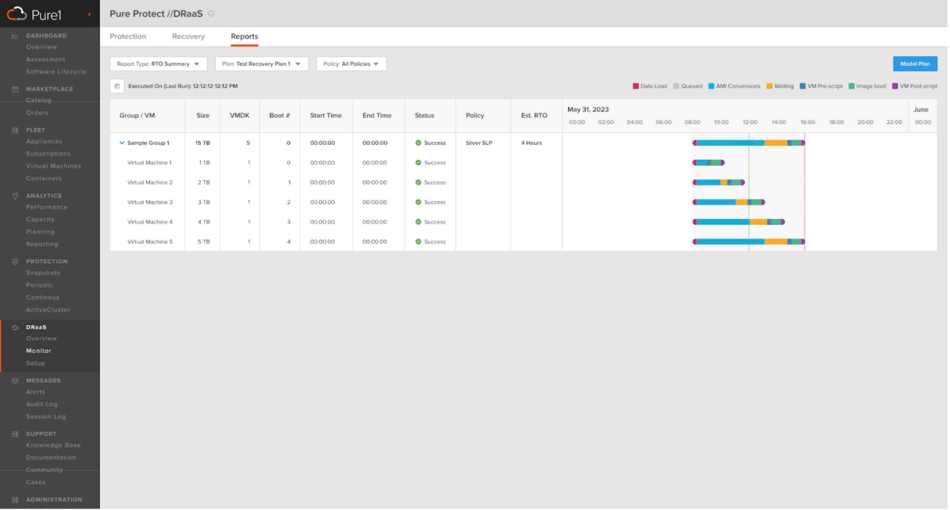This screenshot has width=950, height=510.
Task: Switch to the Recovery tab
Action: tap(188, 36)
